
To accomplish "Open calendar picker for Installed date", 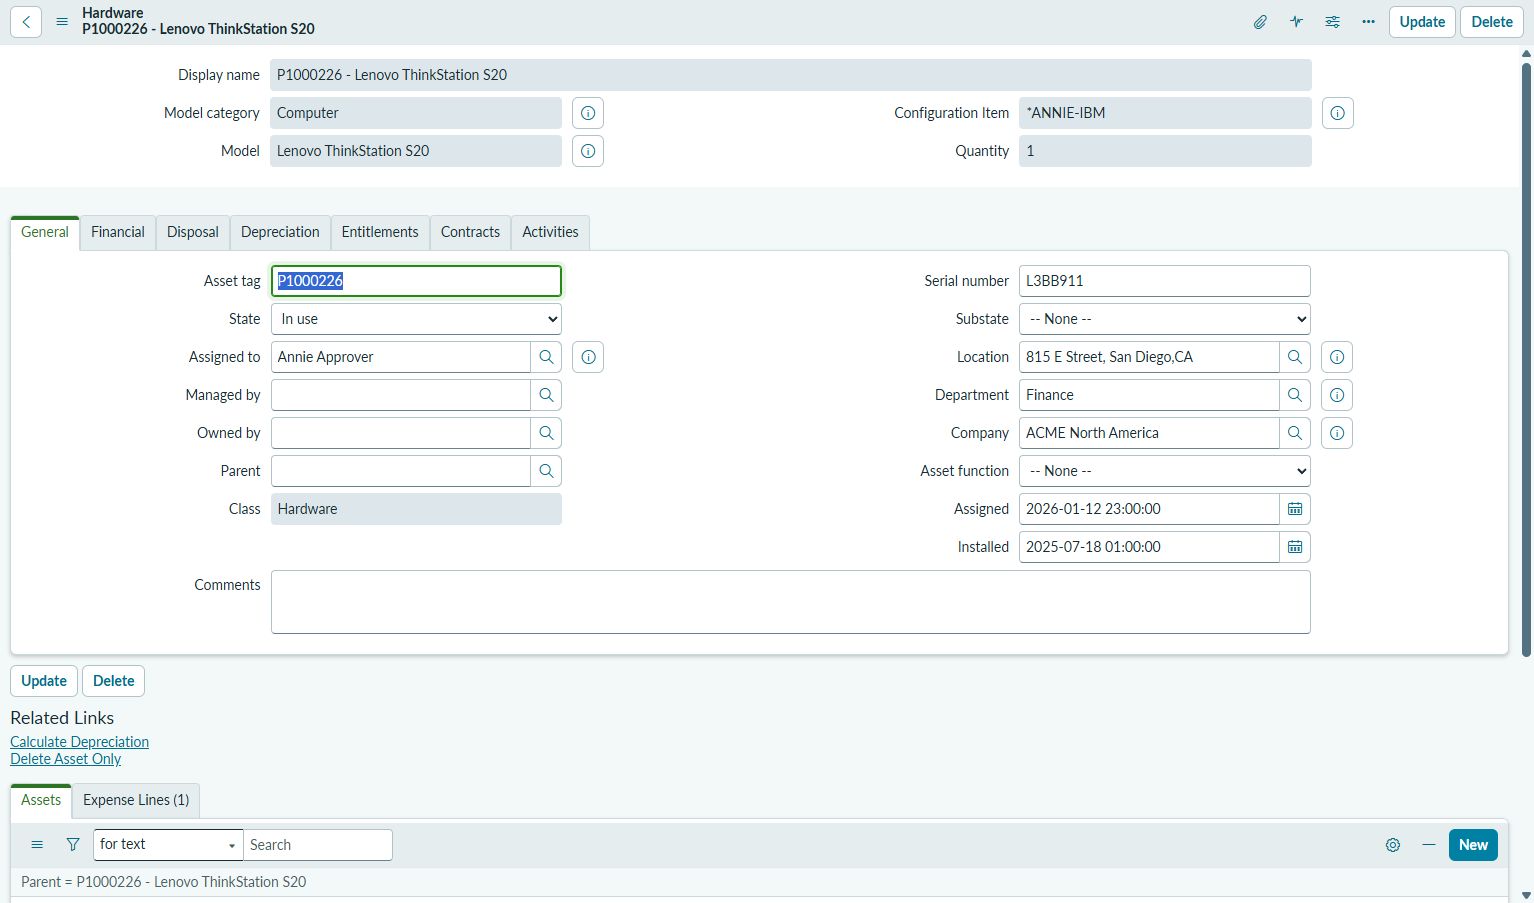I will [x=1295, y=547].
